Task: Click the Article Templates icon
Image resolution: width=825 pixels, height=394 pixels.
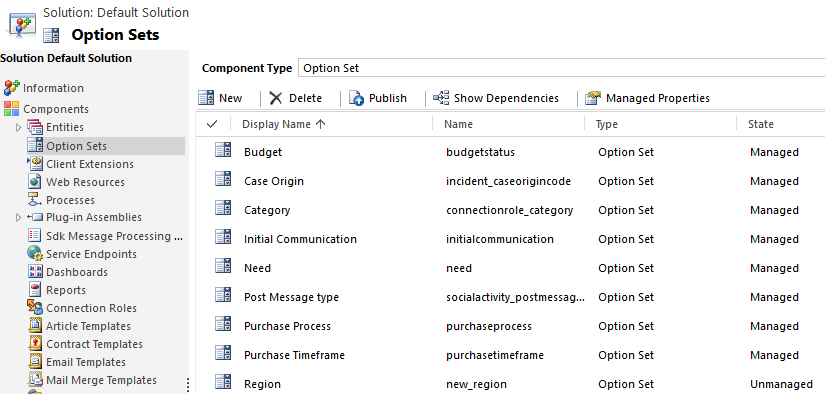Action: (35, 325)
